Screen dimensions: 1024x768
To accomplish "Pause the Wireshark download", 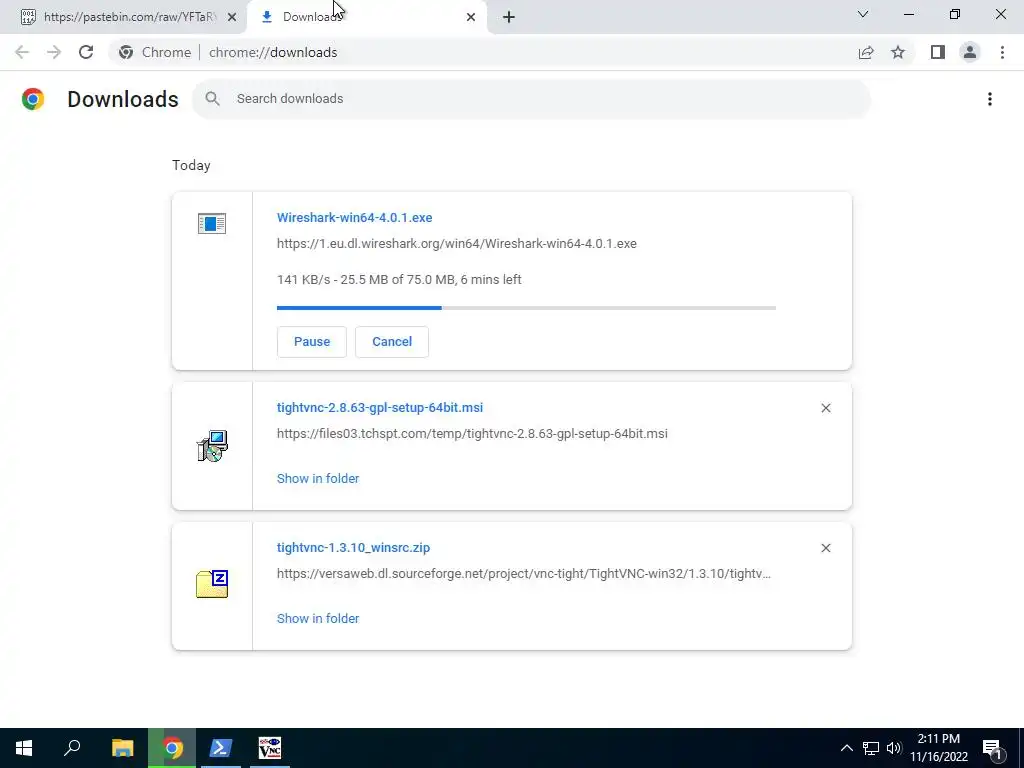I will [x=312, y=342].
